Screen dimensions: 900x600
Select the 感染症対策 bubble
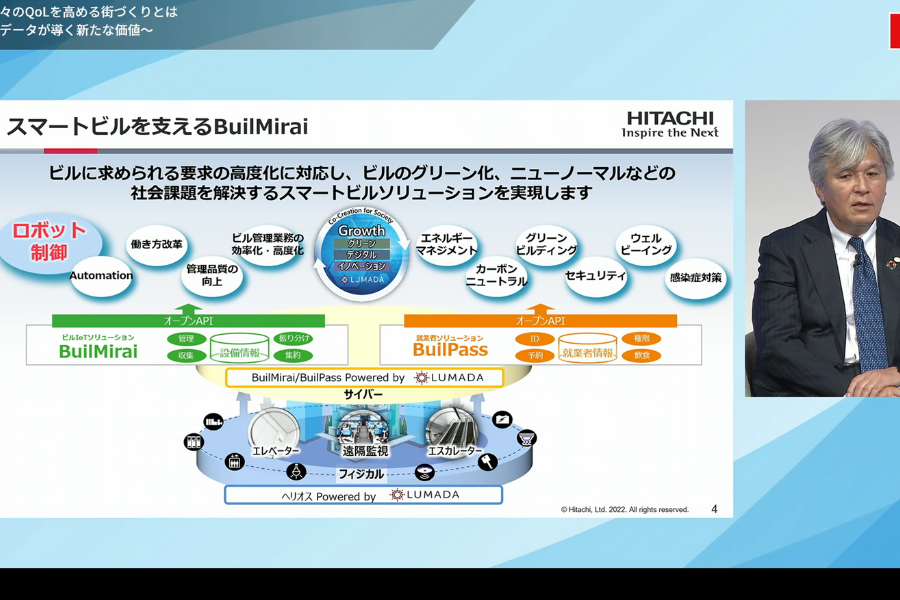pyautogui.click(x=696, y=278)
